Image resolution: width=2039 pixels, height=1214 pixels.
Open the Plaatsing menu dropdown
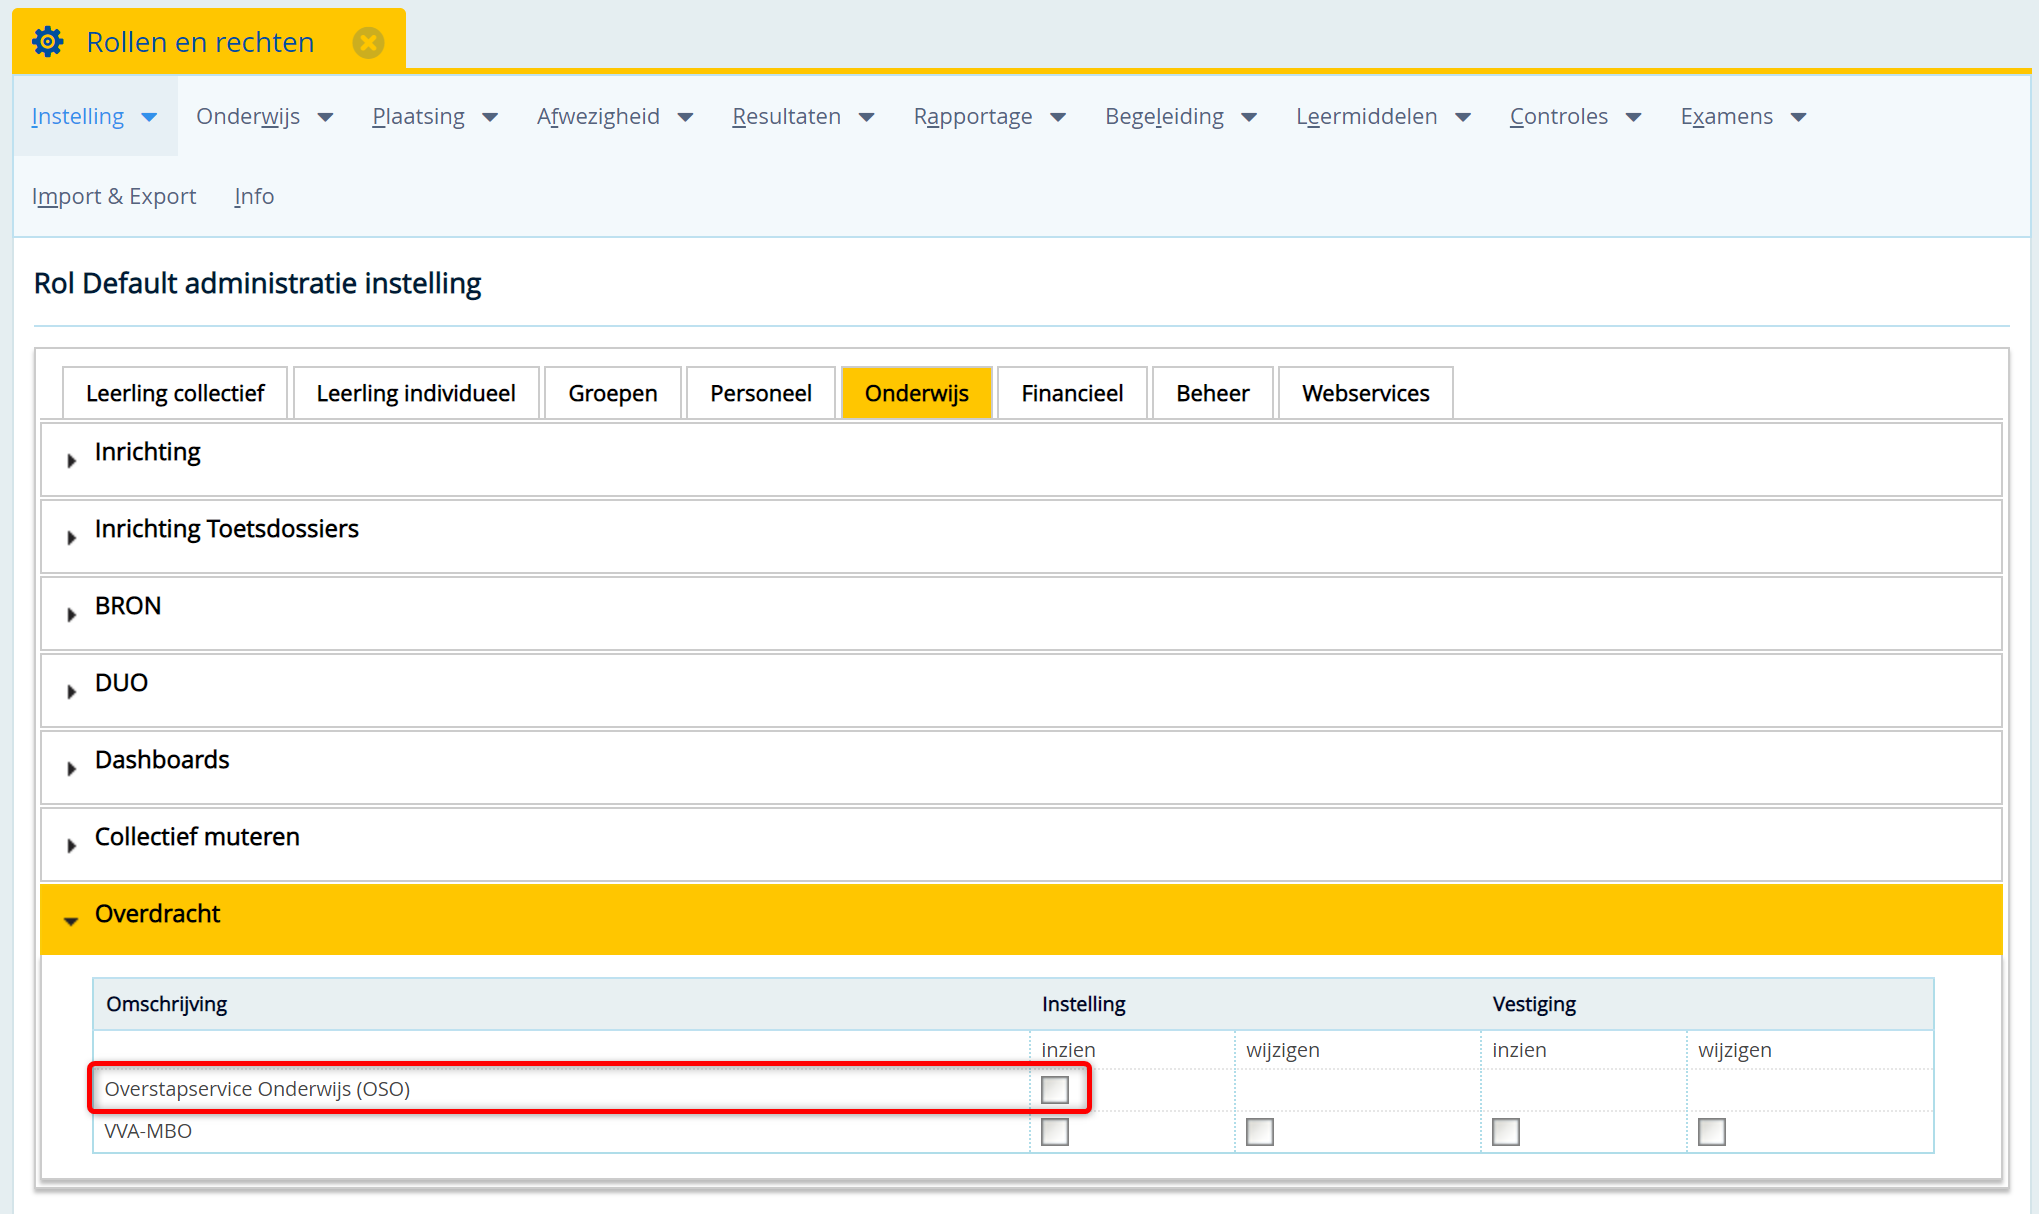[x=435, y=116]
